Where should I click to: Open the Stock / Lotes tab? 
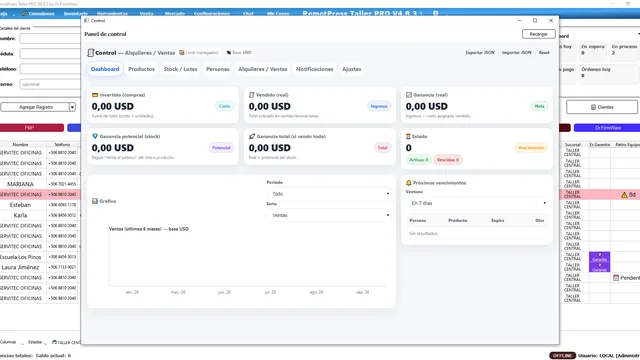(180, 69)
